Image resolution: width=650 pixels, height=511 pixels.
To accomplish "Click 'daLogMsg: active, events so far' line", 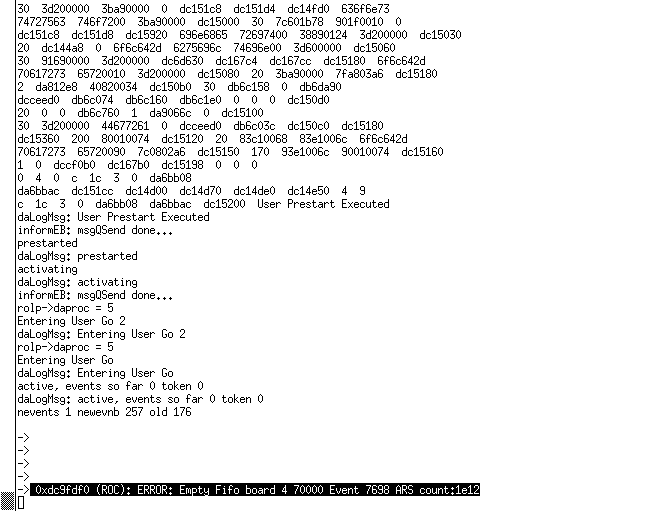I will pos(140,399).
